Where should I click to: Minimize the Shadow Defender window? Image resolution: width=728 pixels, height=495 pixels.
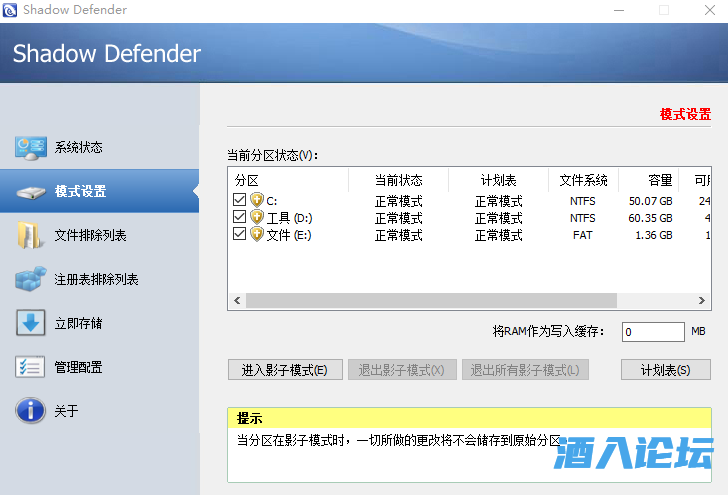click(x=619, y=10)
